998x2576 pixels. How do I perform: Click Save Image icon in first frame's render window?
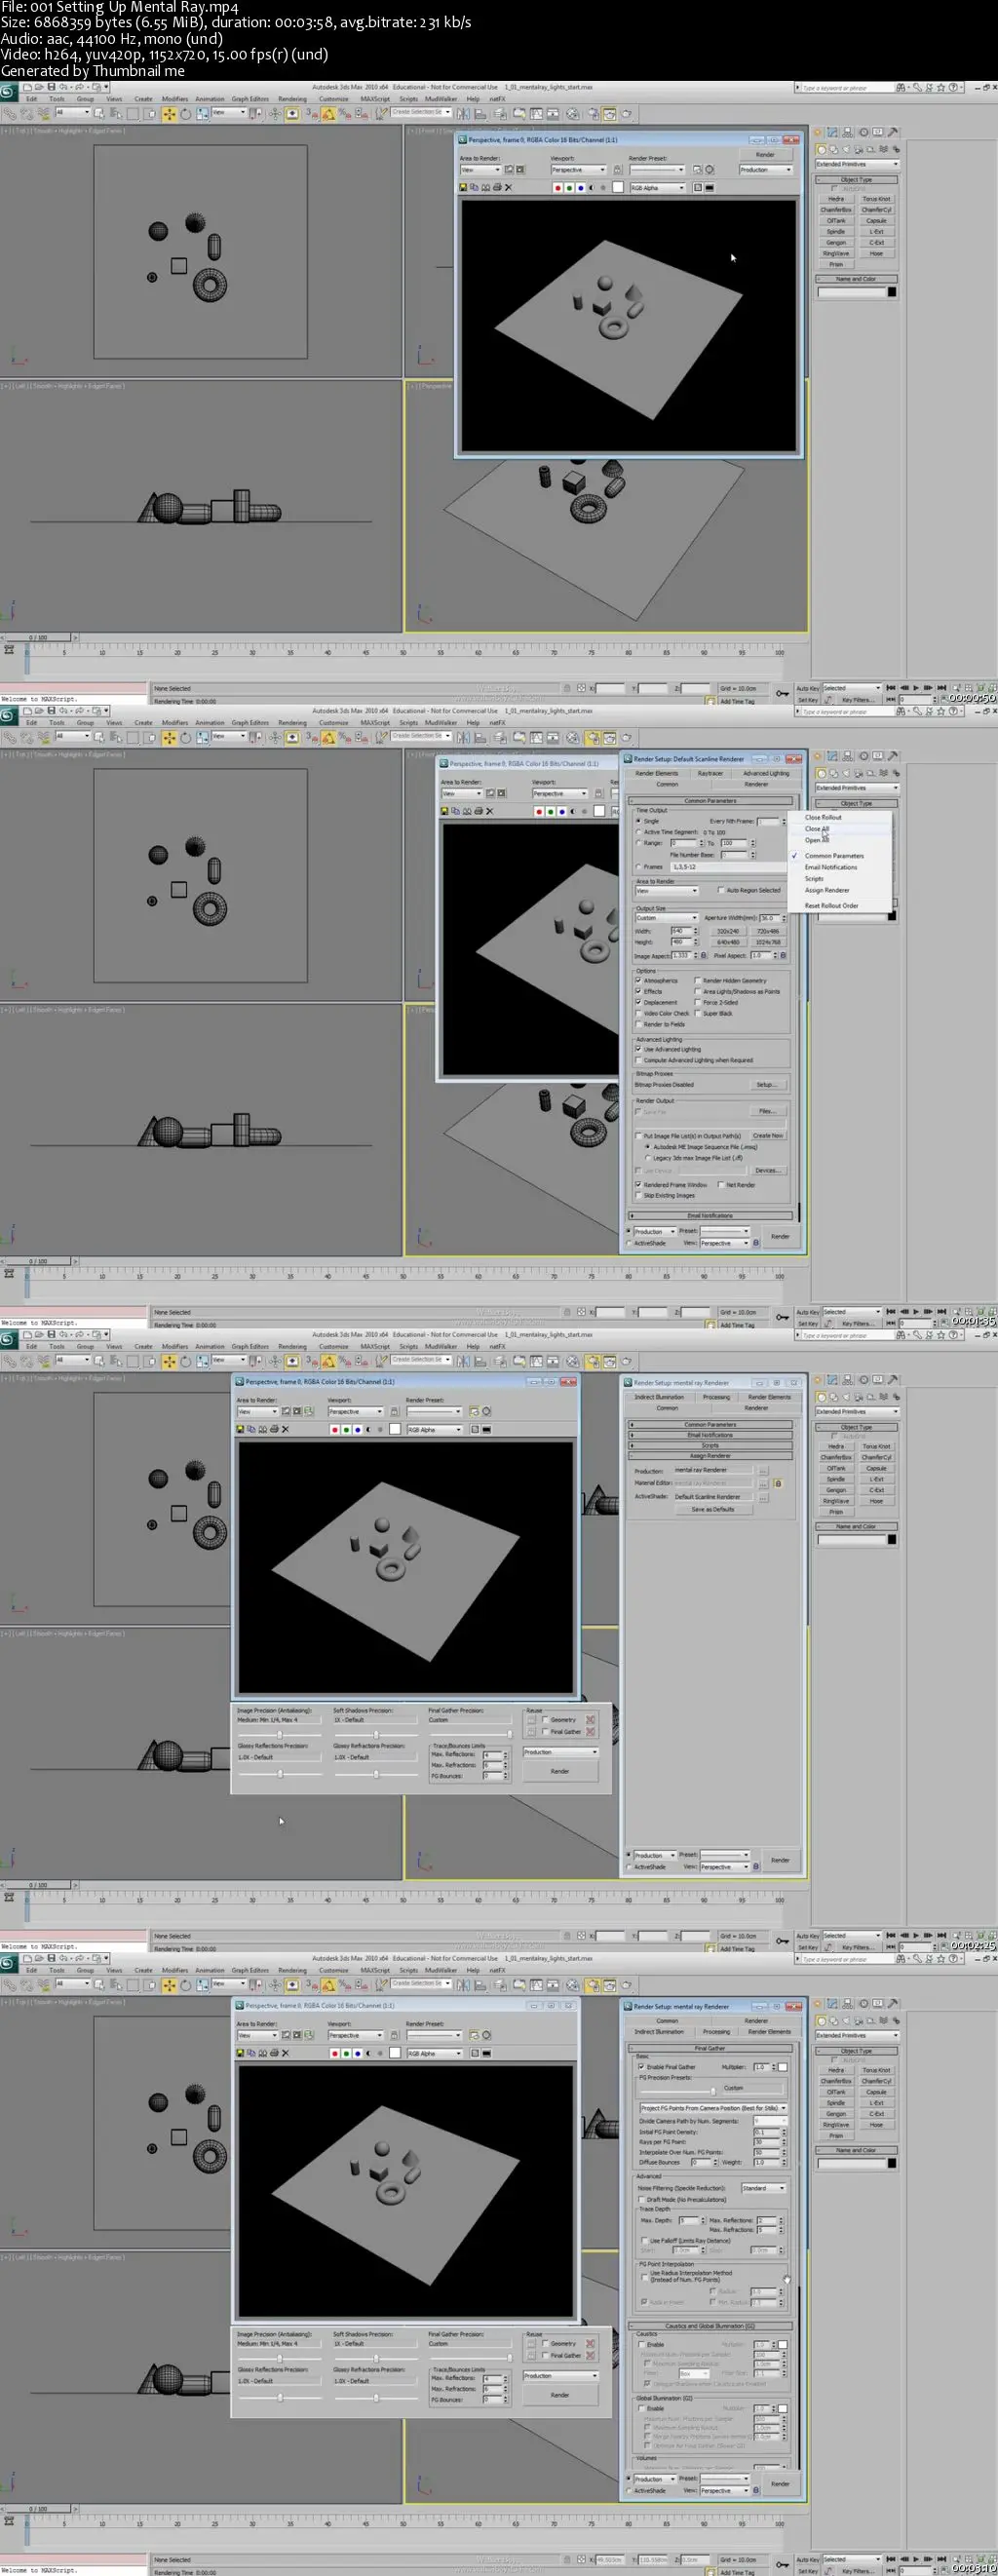tap(464, 187)
